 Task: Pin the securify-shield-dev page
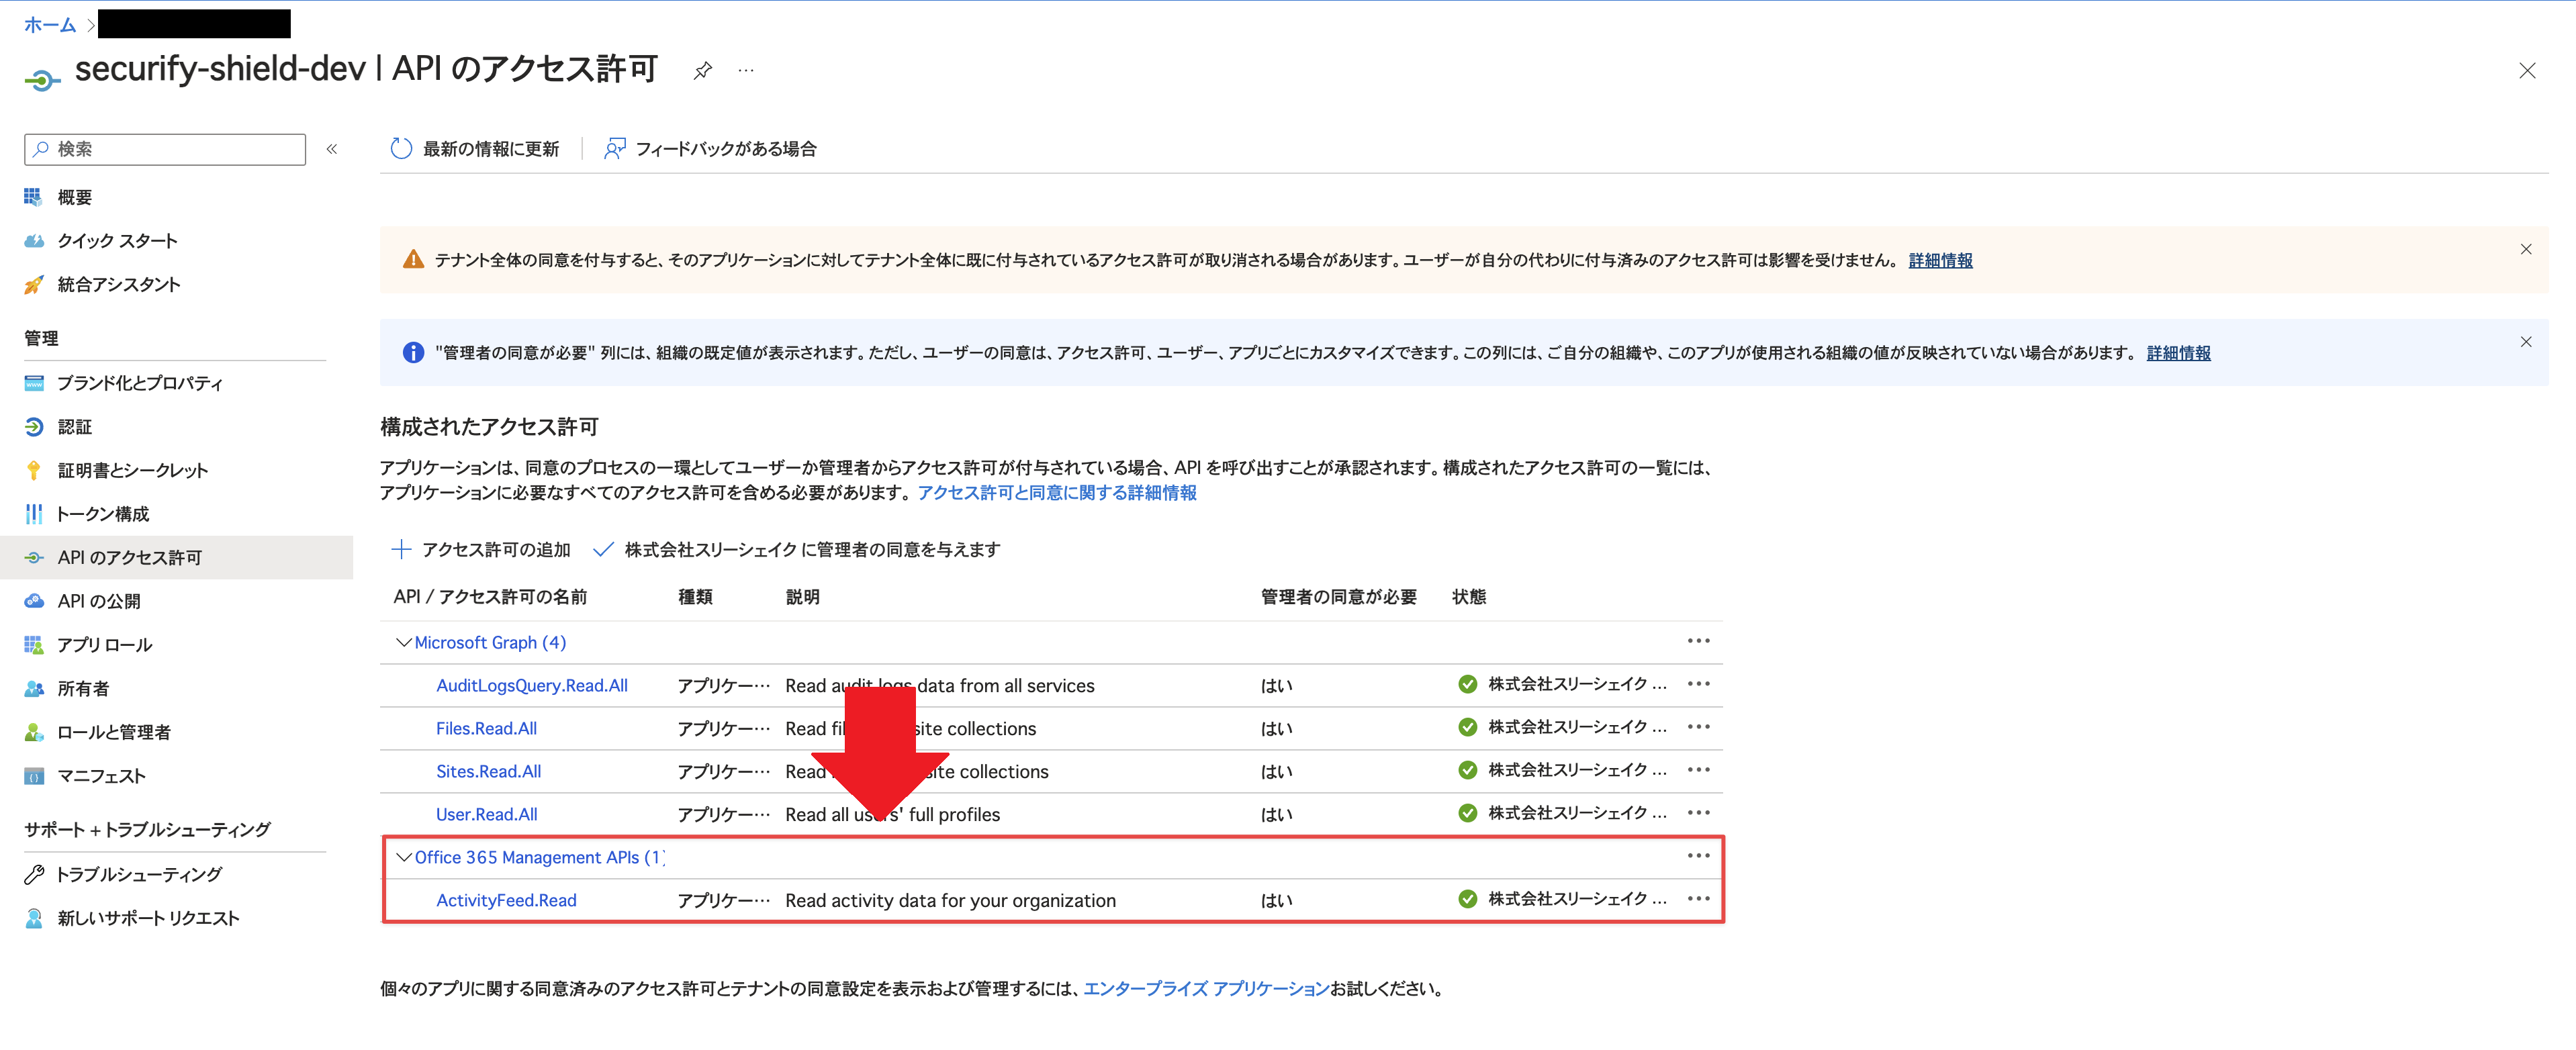[x=703, y=70]
